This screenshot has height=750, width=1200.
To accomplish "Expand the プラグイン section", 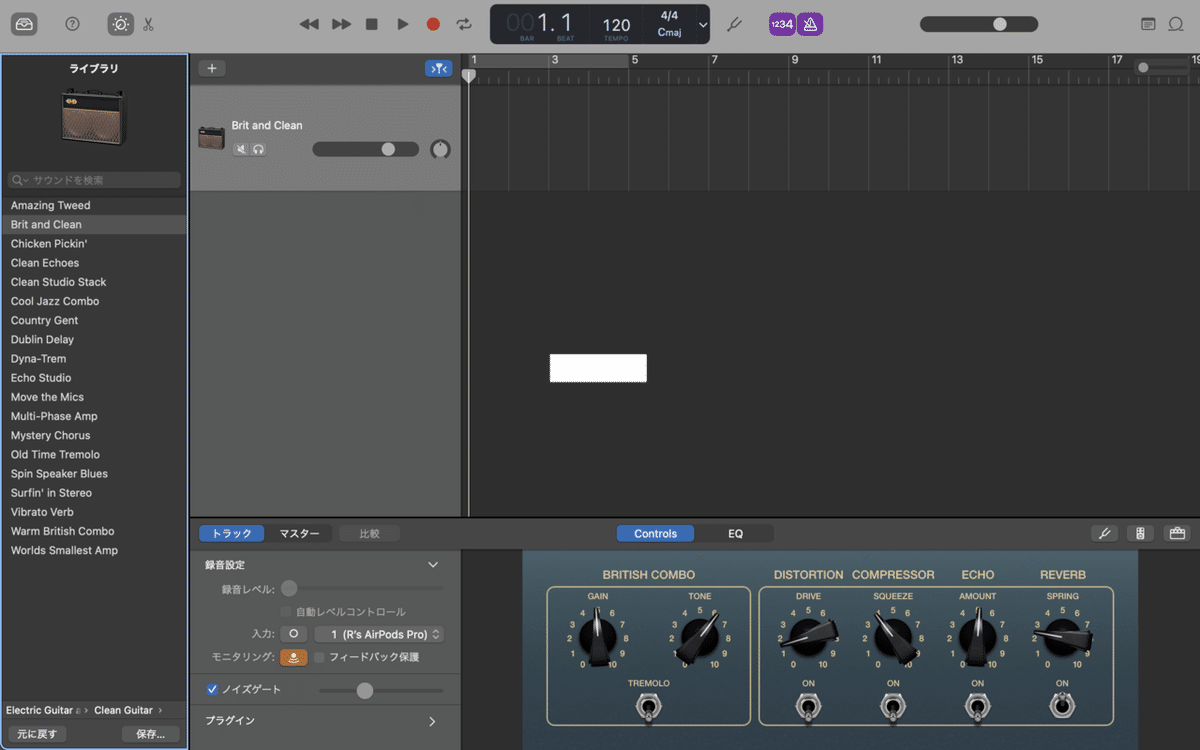I will point(432,721).
